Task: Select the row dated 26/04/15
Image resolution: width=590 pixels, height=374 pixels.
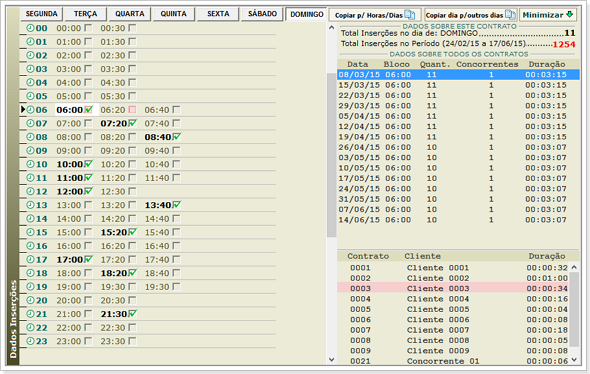Action: (x=458, y=147)
